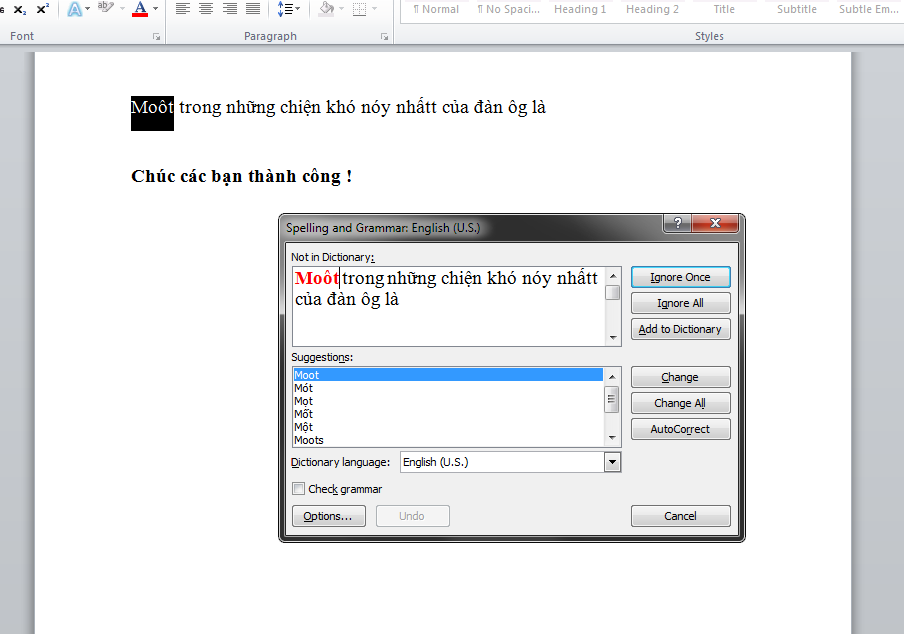Open the line spacing dropdown
904x634 pixels.
288,9
